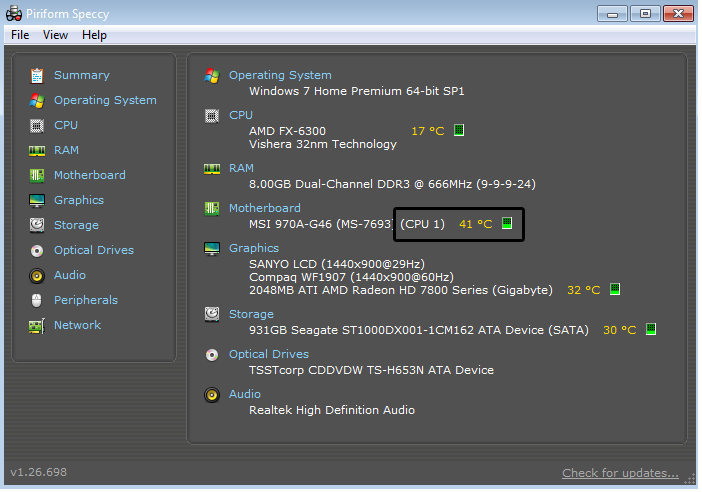Click the hard drive temperature 30 °C
The height and width of the screenshot is (492, 702).
click(x=620, y=330)
